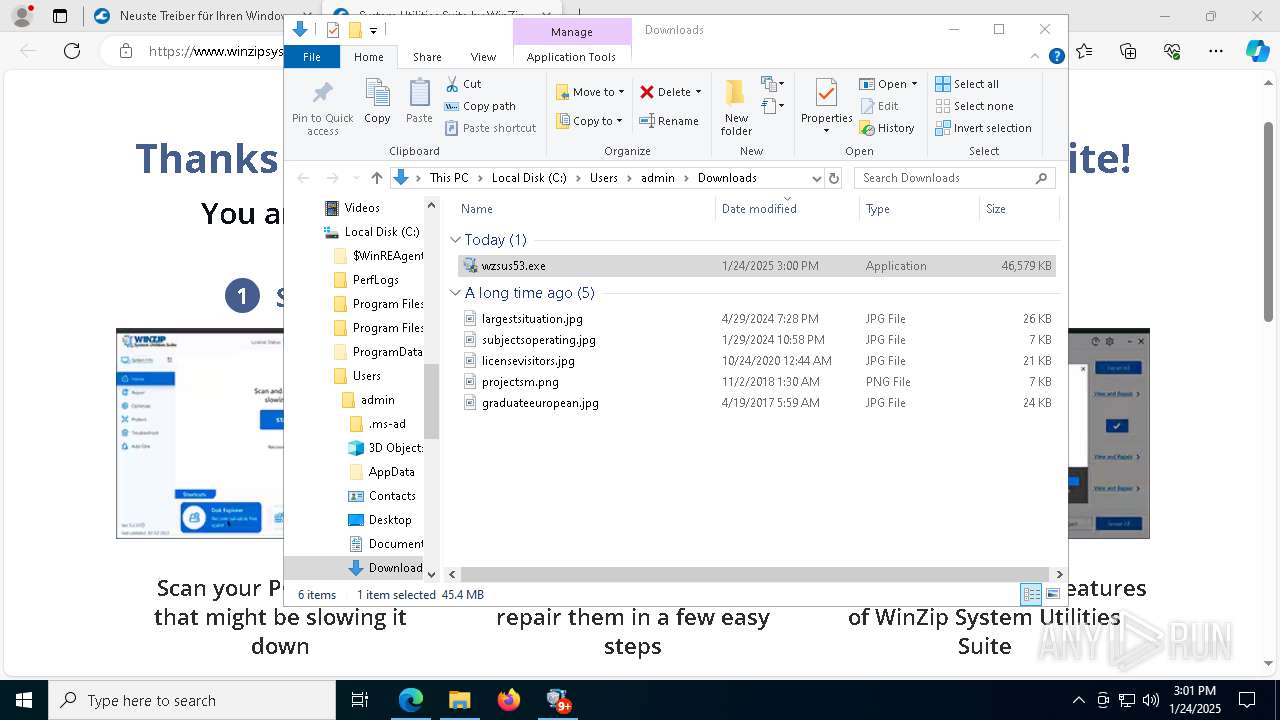Sort files by the Size column
Image resolution: width=1280 pixels, height=720 pixels.
click(x=1018, y=209)
